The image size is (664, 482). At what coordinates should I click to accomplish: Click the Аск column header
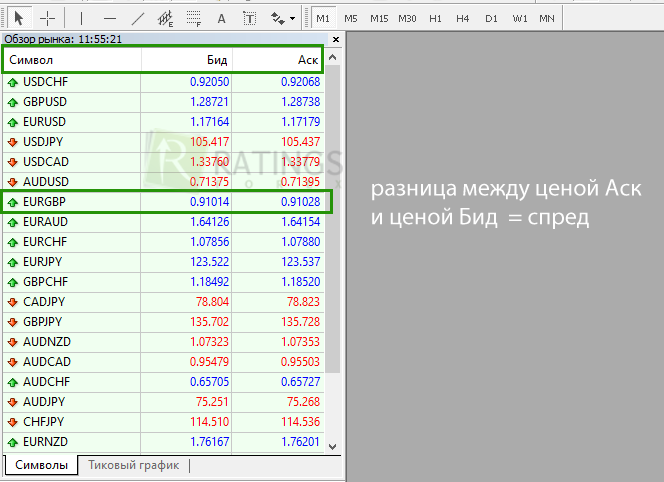pyautogui.click(x=277, y=60)
